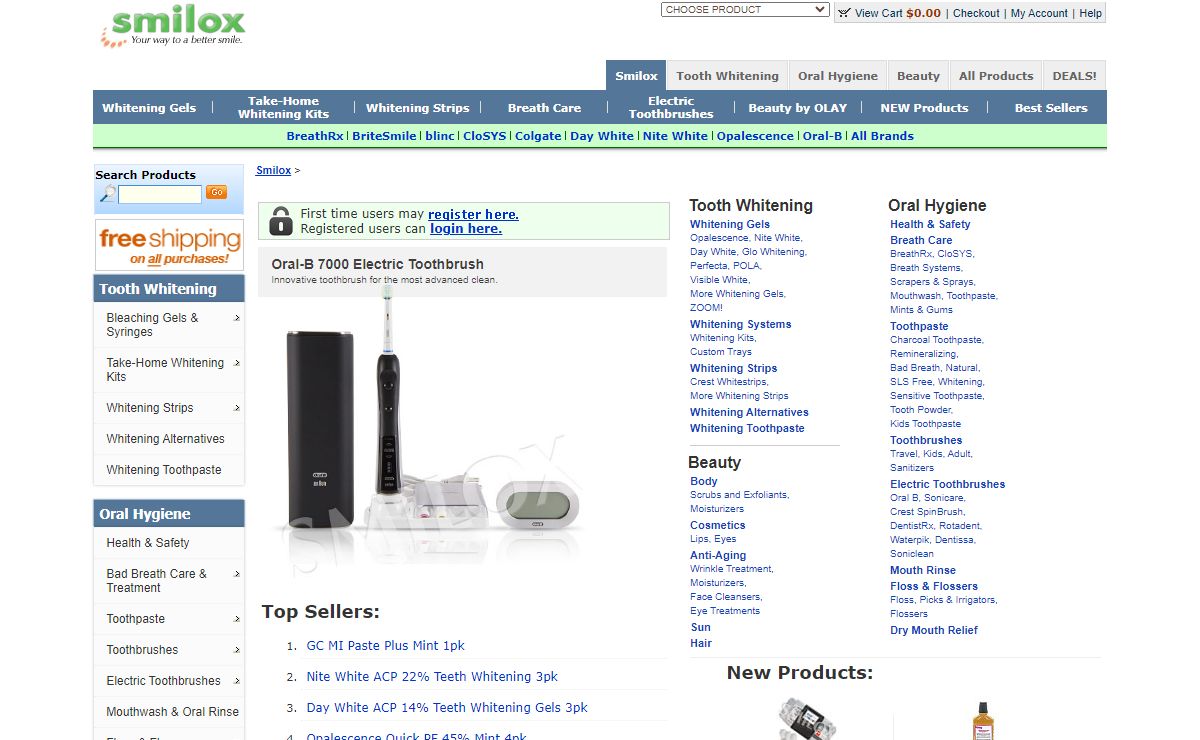
Task: Open the DEALS! tab
Action: point(1075,76)
